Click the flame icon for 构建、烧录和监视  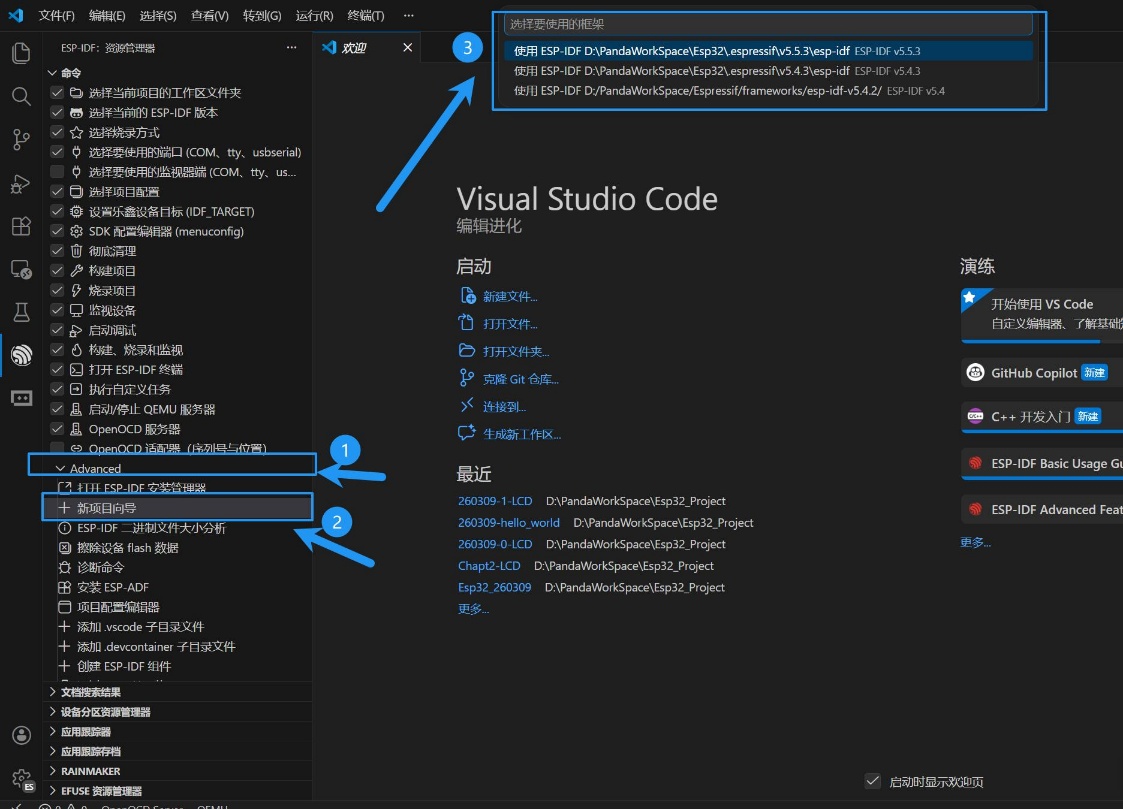(77, 349)
